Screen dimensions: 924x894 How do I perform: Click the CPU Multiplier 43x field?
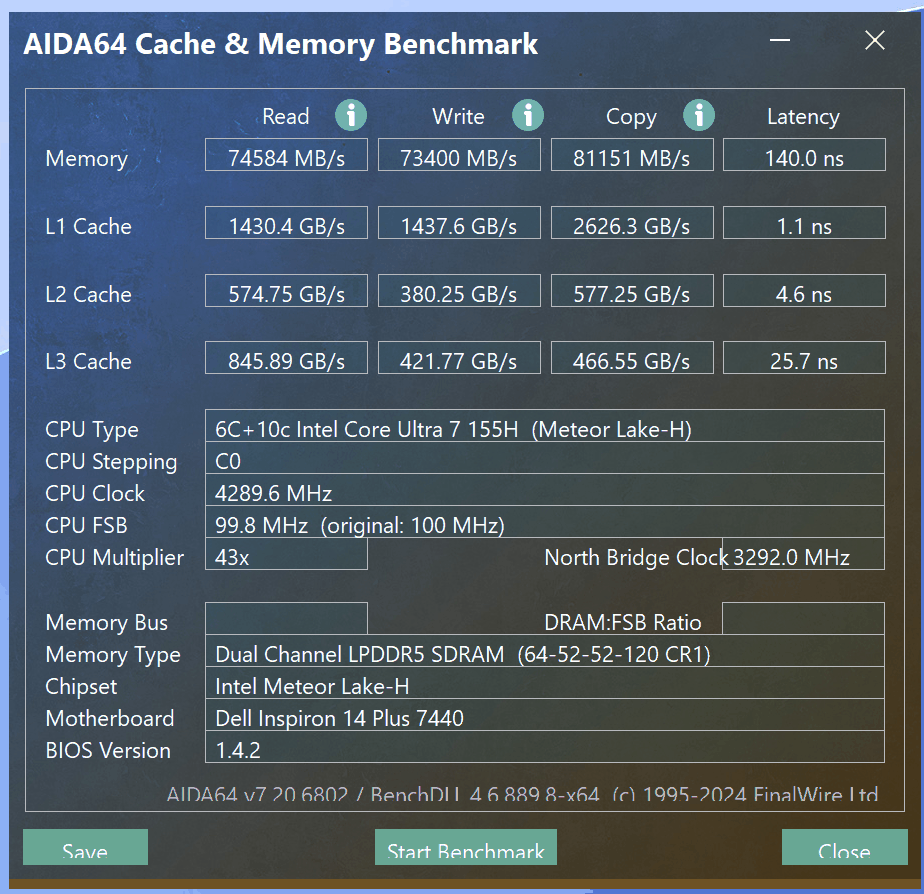pos(286,555)
